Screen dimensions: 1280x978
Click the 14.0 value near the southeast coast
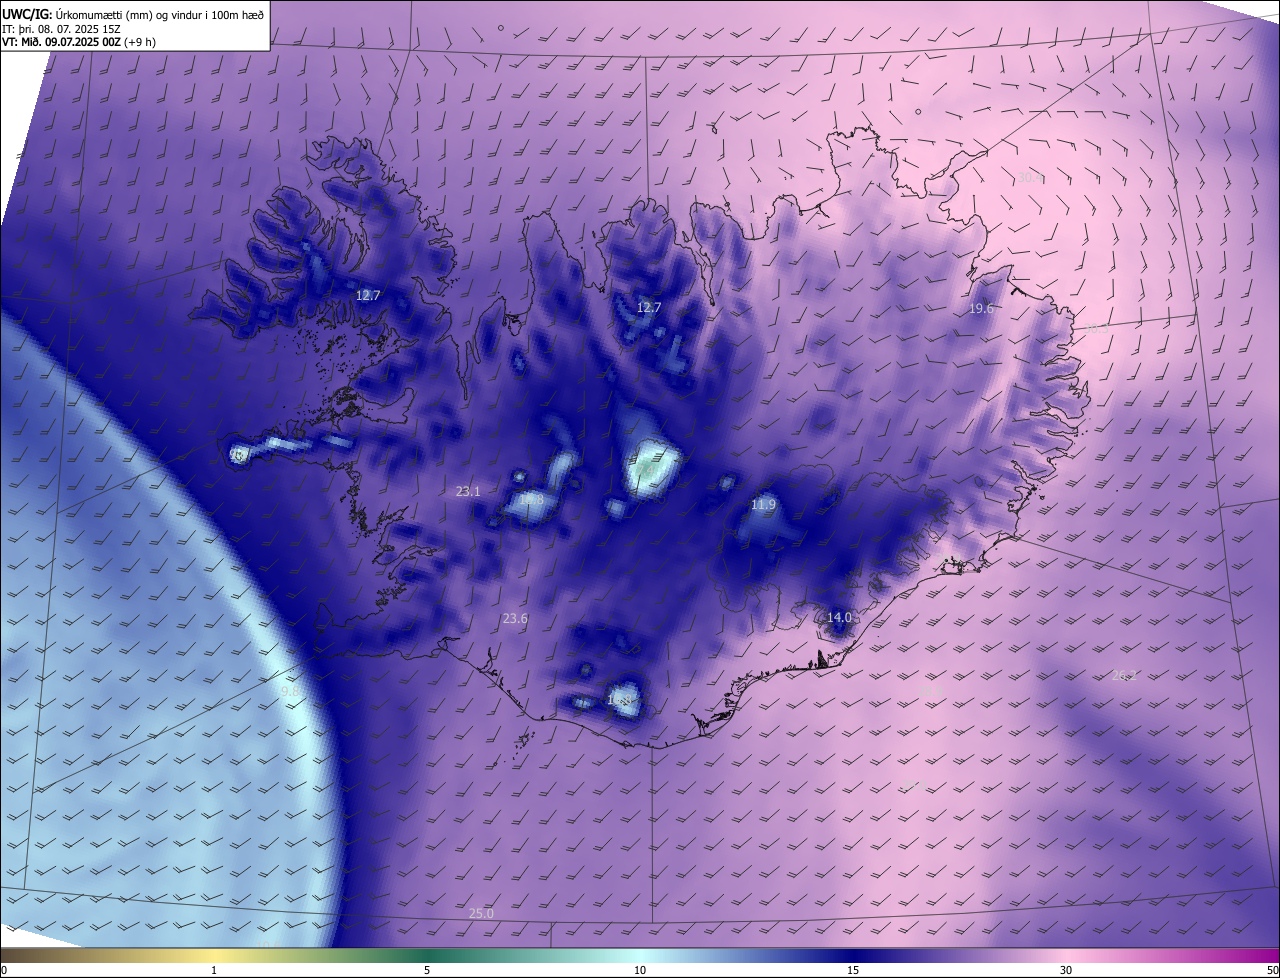[x=839, y=617]
